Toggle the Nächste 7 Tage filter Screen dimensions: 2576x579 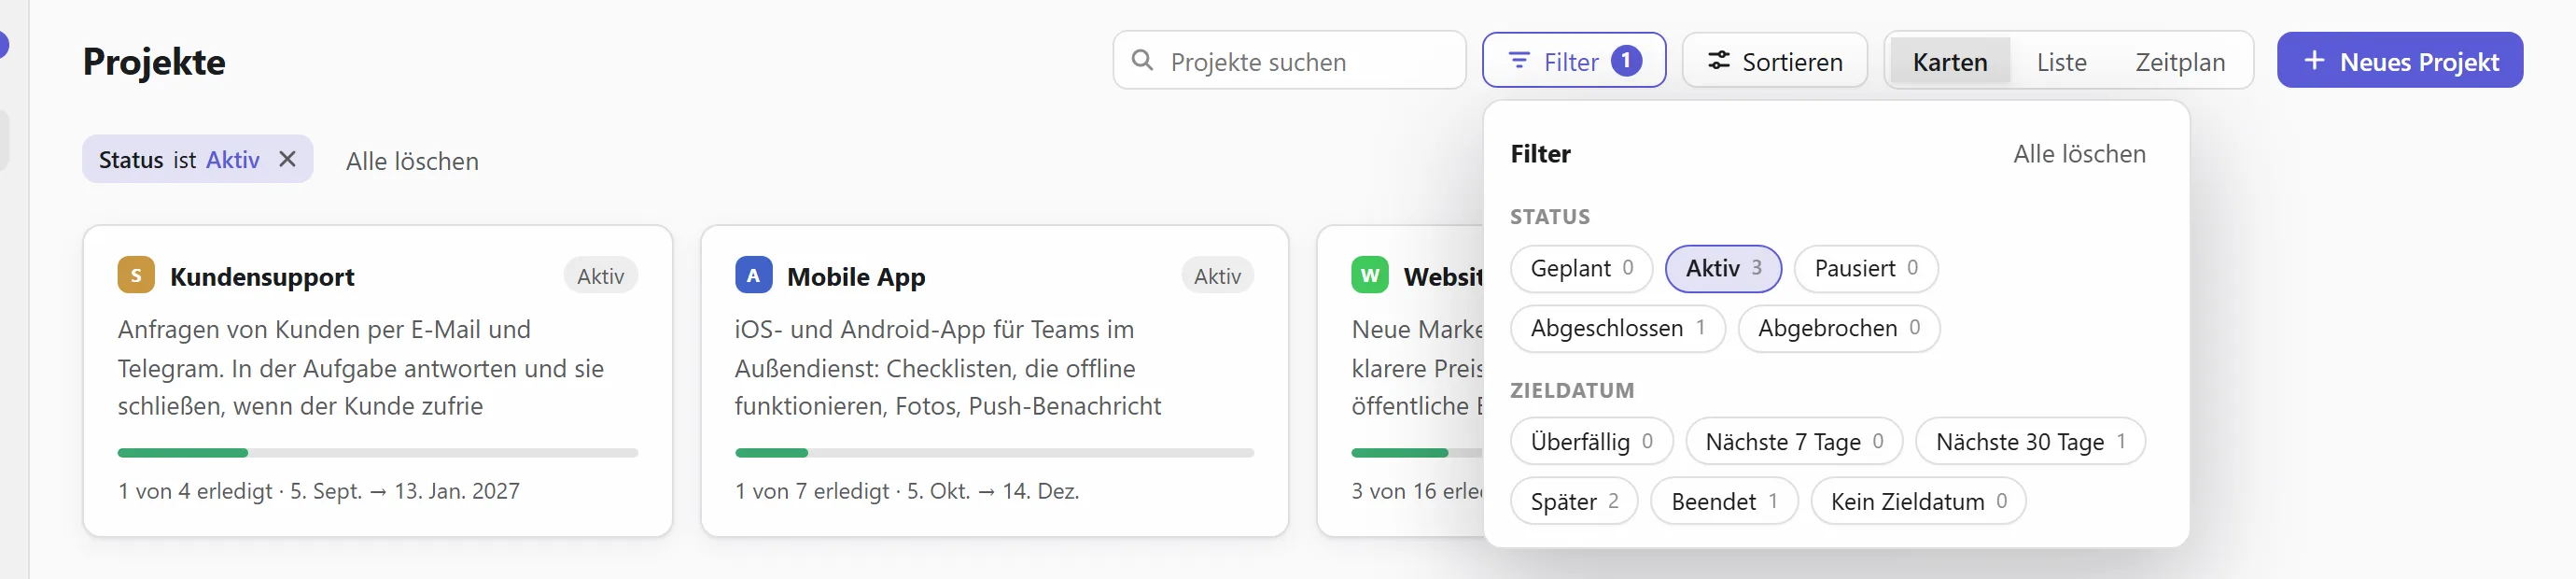point(1794,441)
